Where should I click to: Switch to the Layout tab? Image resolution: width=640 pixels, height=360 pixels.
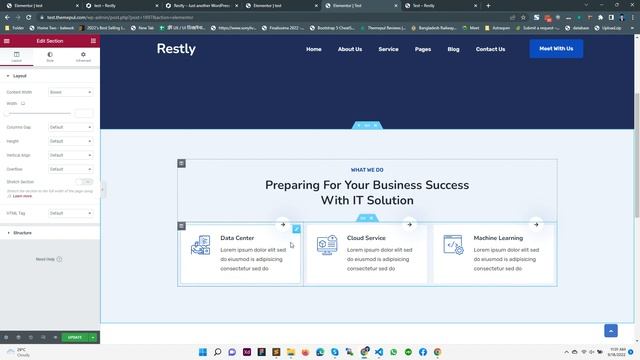[16, 56]
